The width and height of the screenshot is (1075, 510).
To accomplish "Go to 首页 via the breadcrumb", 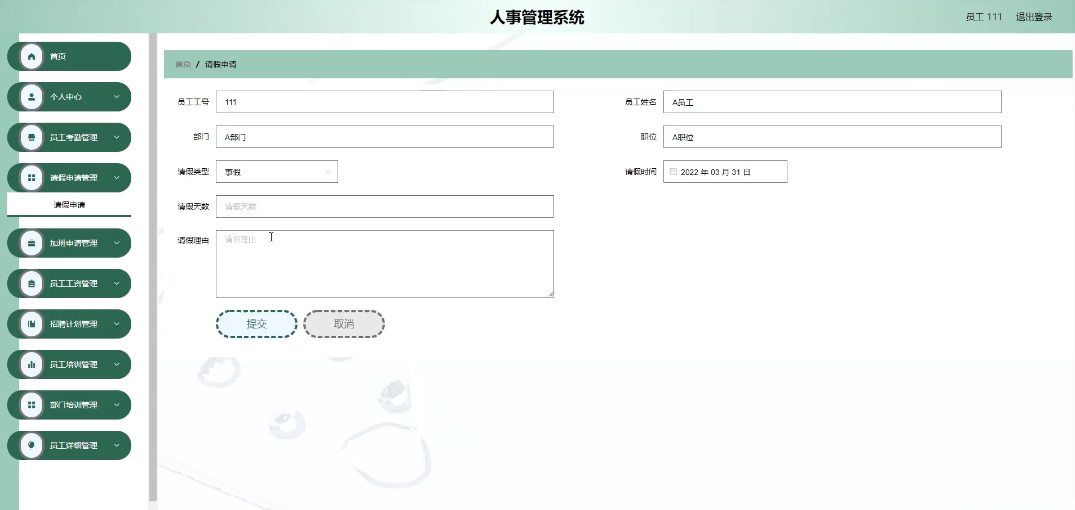I will click(x=183, y=64).
